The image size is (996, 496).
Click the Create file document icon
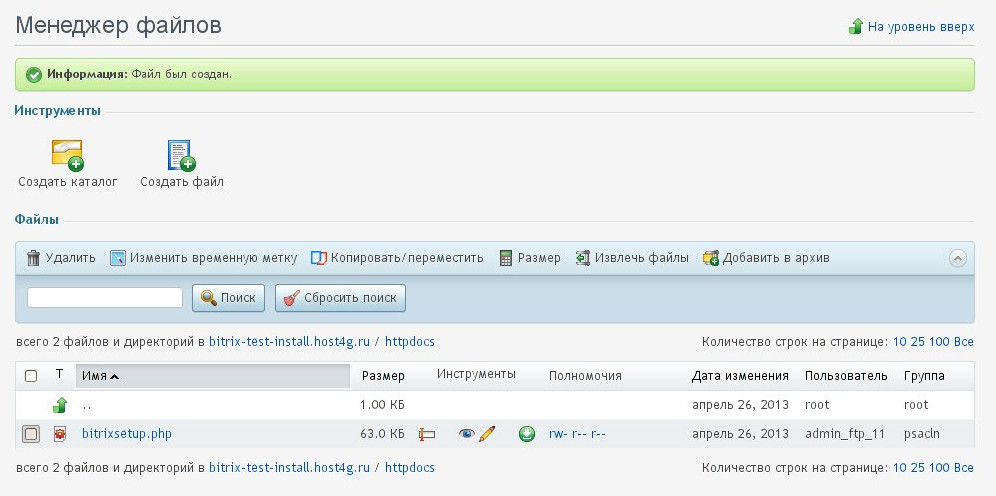[182, 155]
